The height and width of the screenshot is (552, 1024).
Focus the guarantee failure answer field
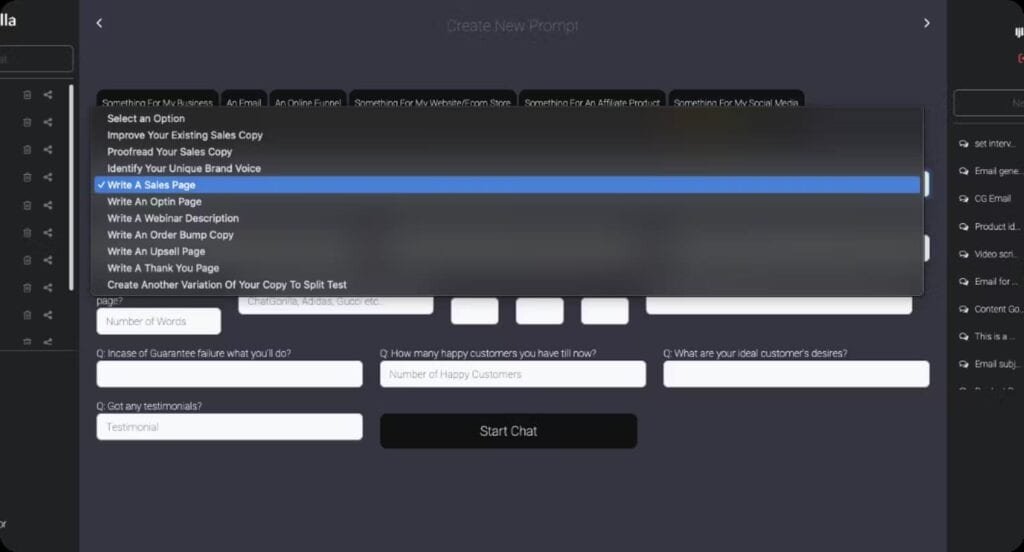(x=229, y=374)
